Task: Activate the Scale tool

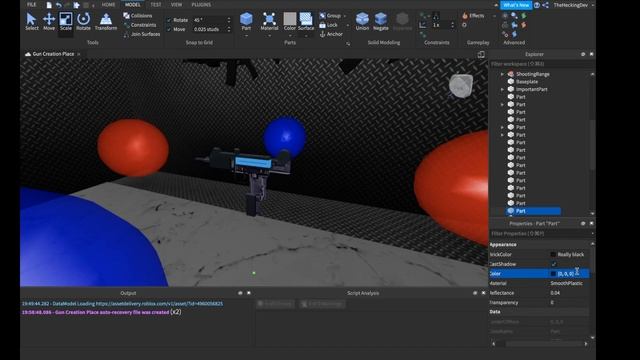Action: [x=66, y=21]
